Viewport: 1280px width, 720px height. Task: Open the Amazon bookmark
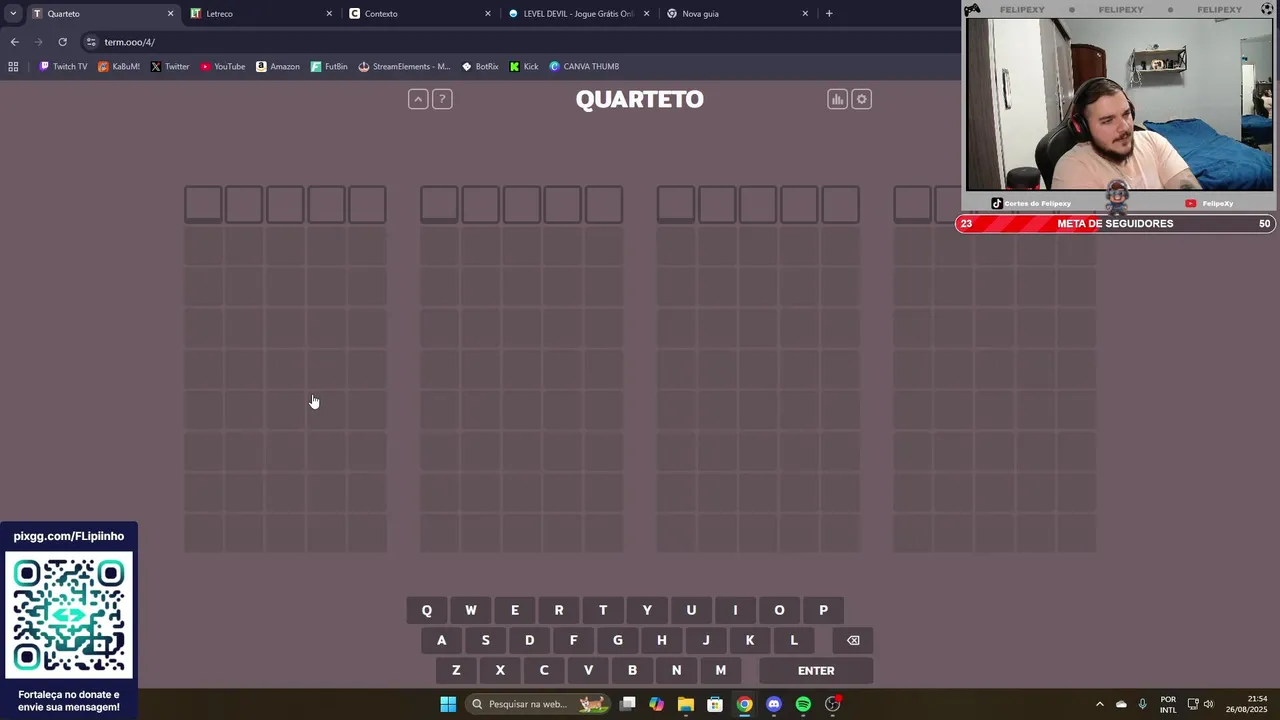(278, 66)
